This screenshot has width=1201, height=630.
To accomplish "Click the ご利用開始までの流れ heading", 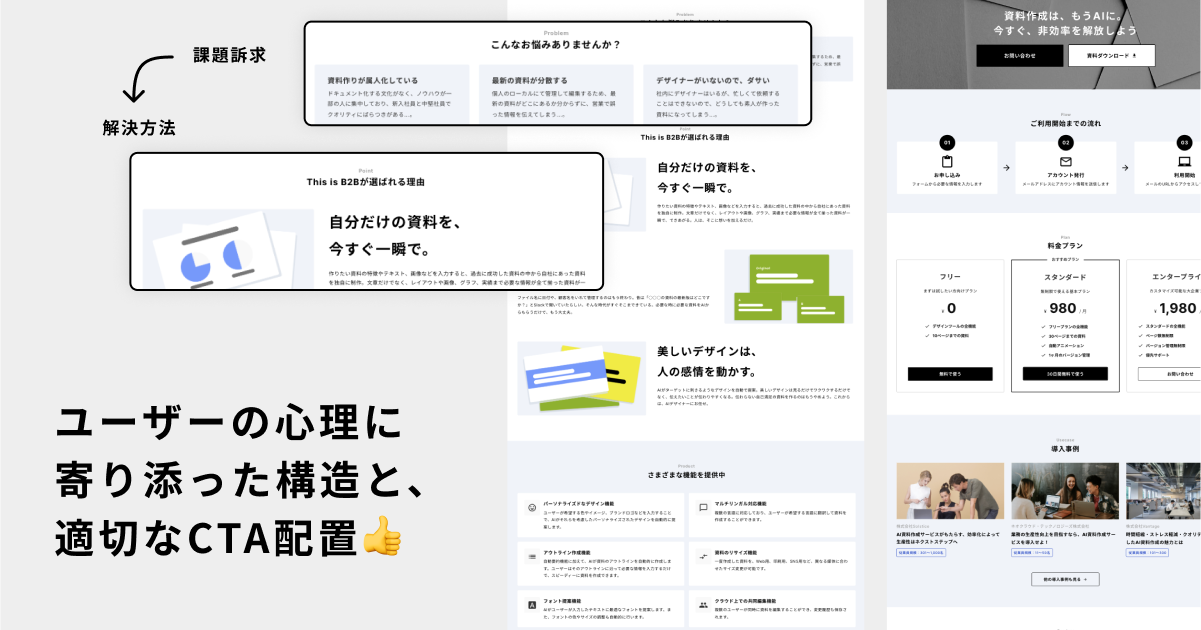I will [1065, 123].
